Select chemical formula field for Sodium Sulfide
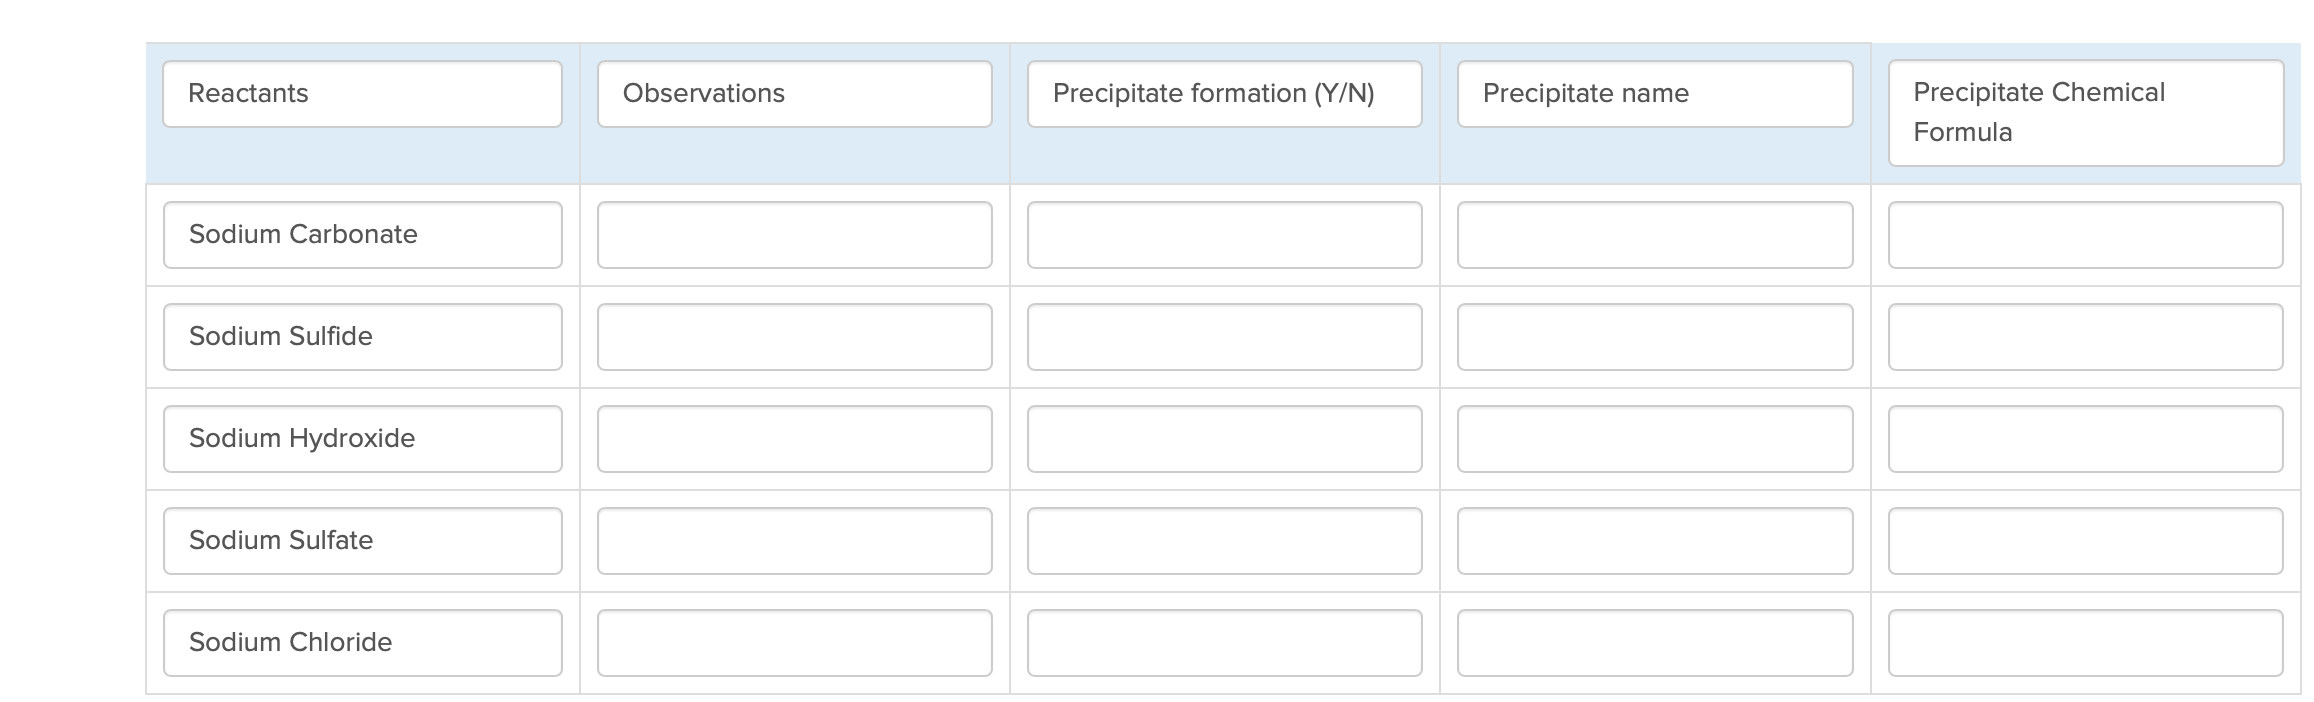Screen dimensions: 2314x702 (2085, 337)
